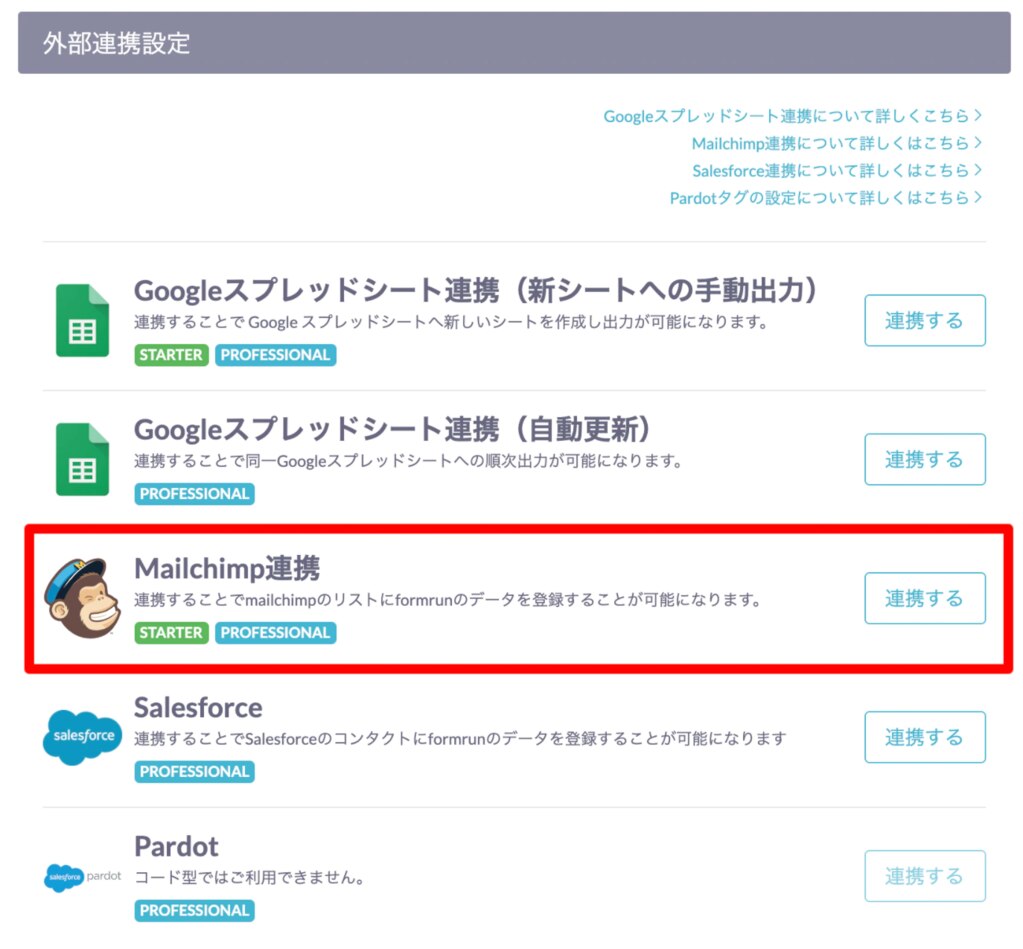Open Mailchimp連携について詳しくはこちら link

click(x=837, y=143)
